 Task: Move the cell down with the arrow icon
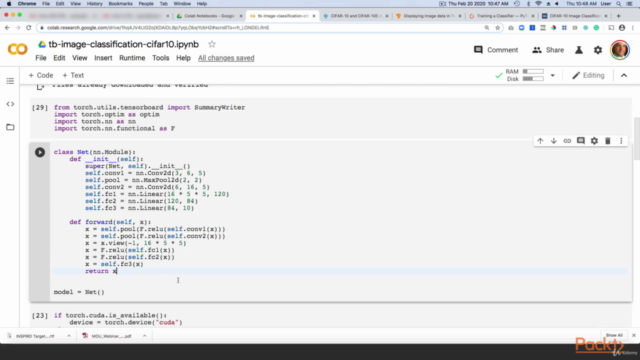[553, 141]
